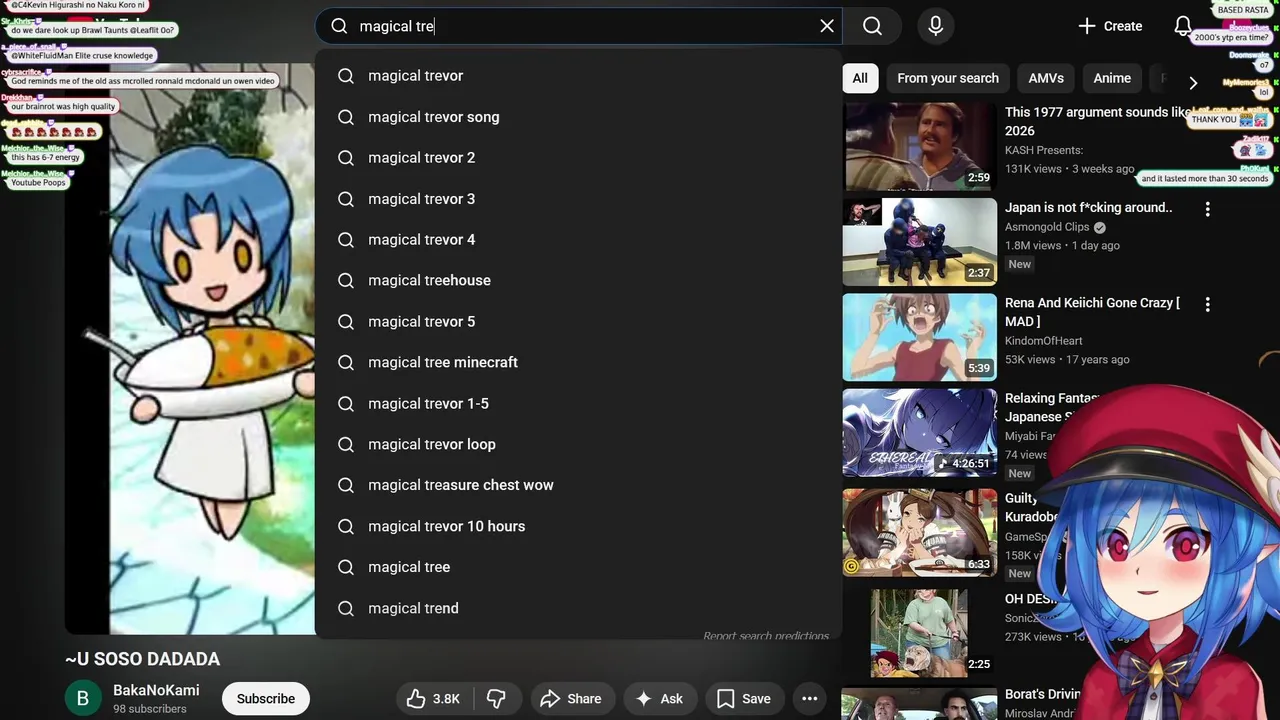
Task: Select the "From your search" chip
Action: click(x=948, y=78)
